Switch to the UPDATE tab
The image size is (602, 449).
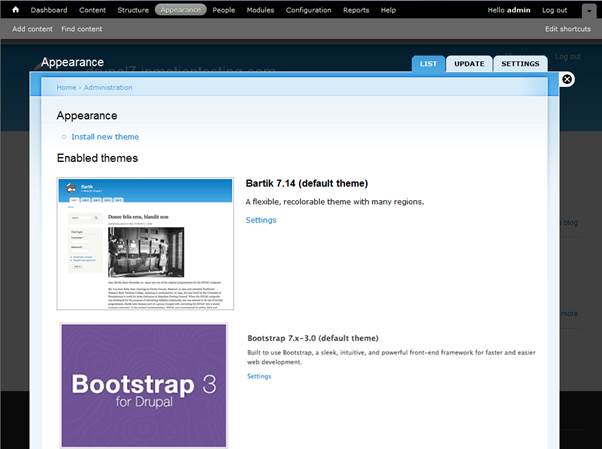[x=469, y=64]
